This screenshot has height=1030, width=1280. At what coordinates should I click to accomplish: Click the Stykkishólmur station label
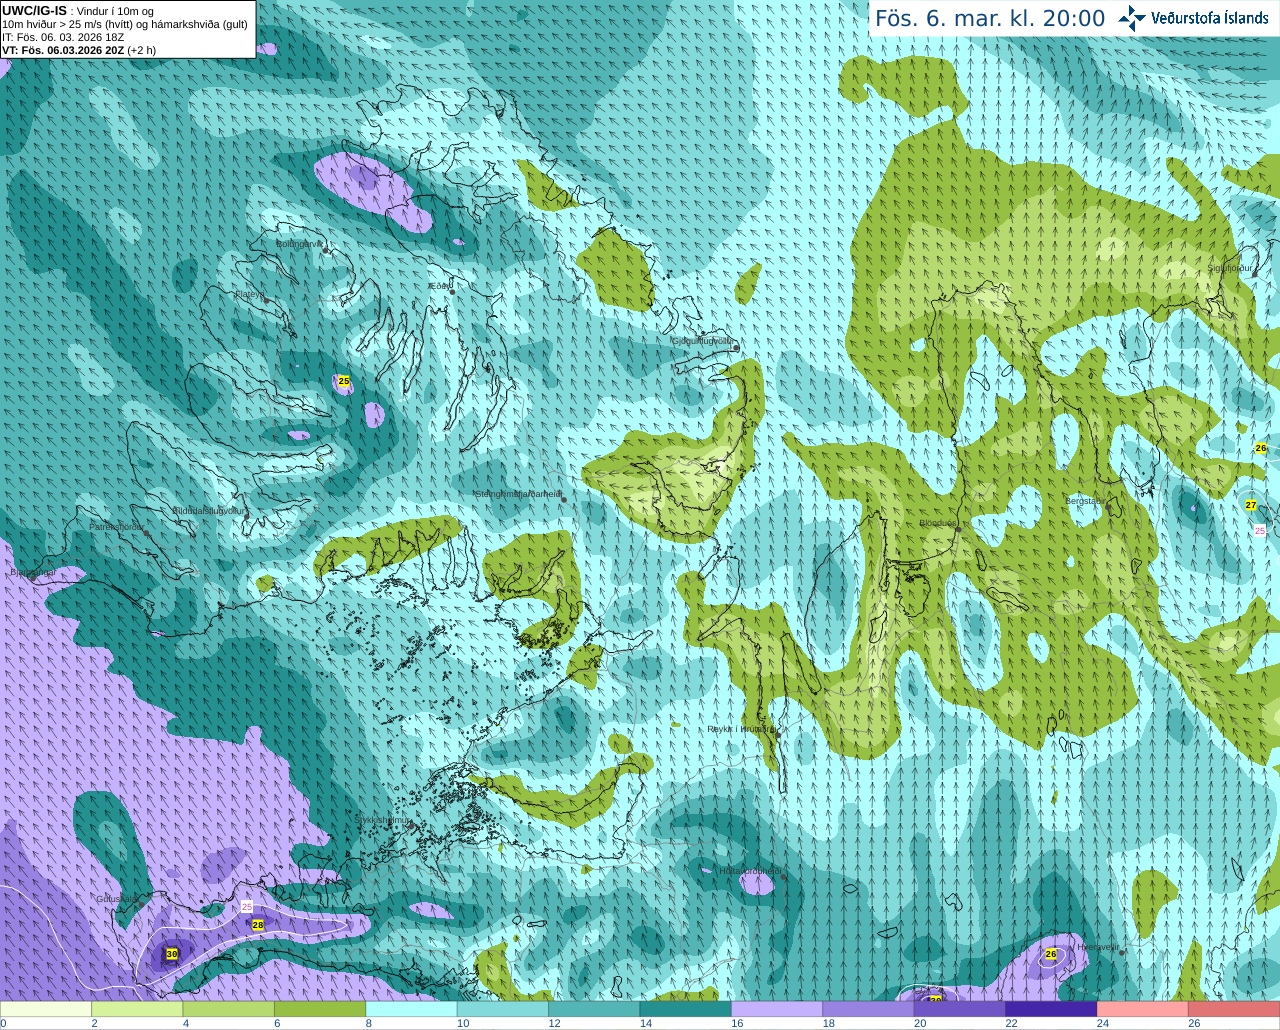click(382, 820)
